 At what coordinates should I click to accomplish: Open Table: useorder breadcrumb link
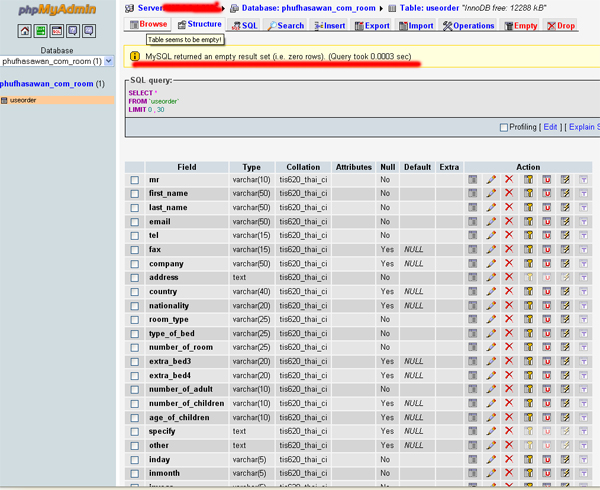(429, 8)
